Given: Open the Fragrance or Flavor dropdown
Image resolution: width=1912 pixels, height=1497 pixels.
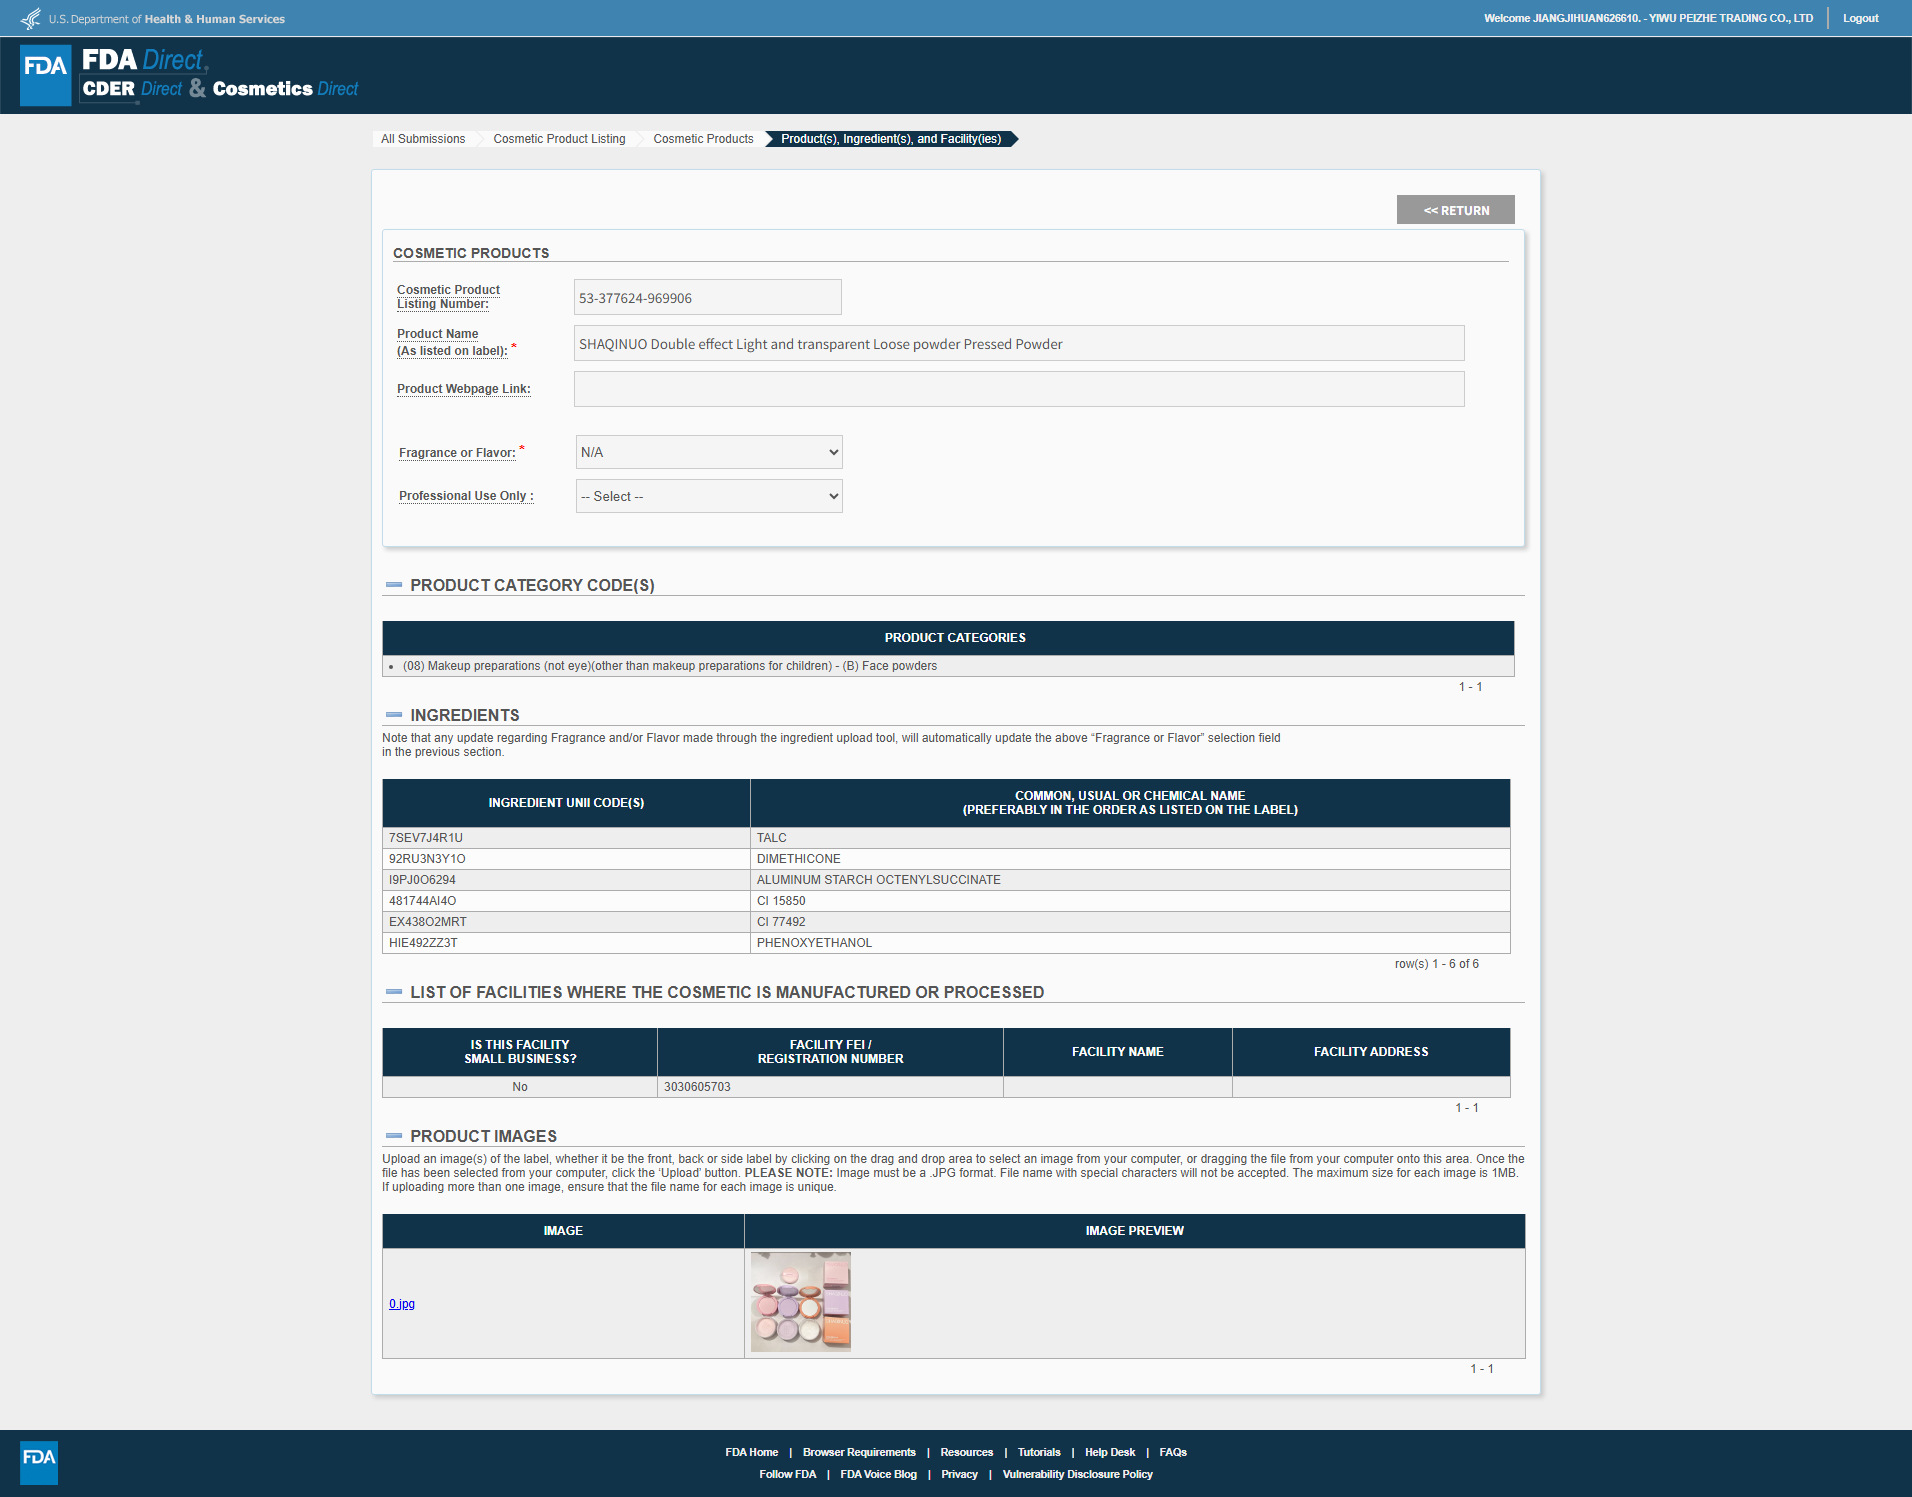Looking at the screenshot, I should click(x=709, y=452).
